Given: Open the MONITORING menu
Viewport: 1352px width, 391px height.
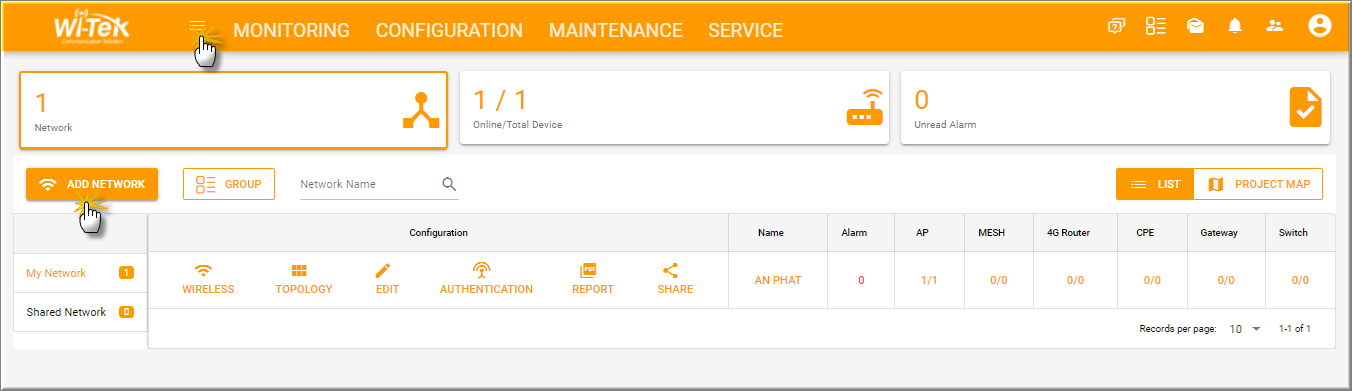Looking at the screenshot, I should point(292,30).
